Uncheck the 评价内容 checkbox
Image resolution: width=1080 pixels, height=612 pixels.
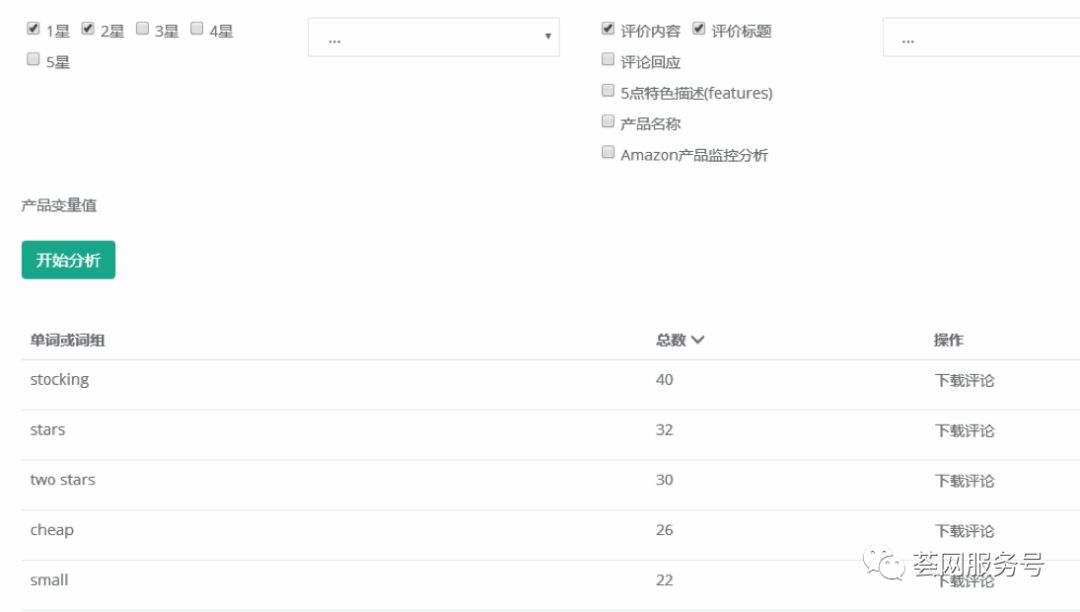tap(608, 29)
